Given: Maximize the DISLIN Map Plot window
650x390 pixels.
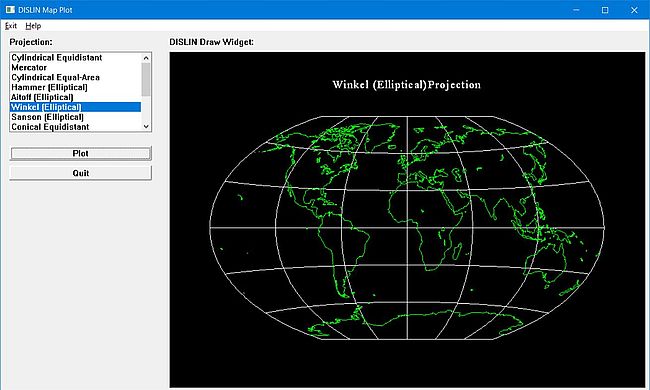Looking at the screenshot, I should point(605,10).
